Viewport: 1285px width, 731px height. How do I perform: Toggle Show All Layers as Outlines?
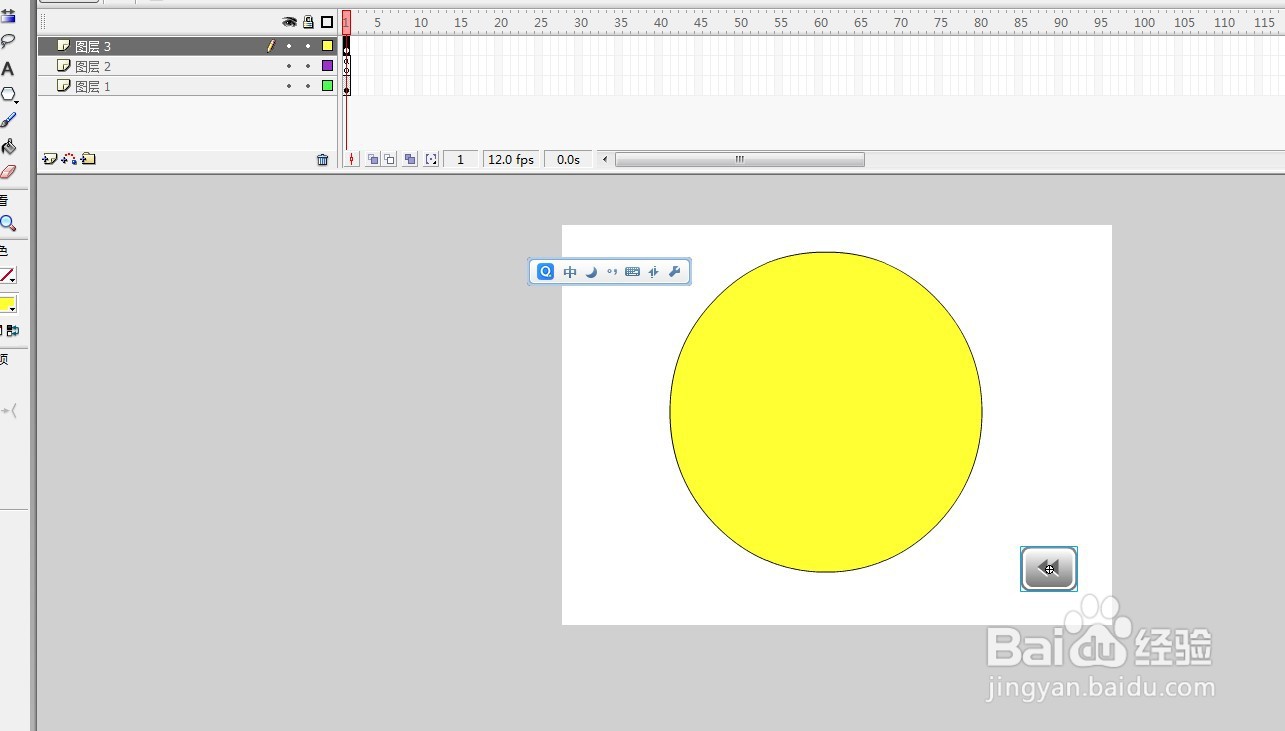click(x=327, y=22)
